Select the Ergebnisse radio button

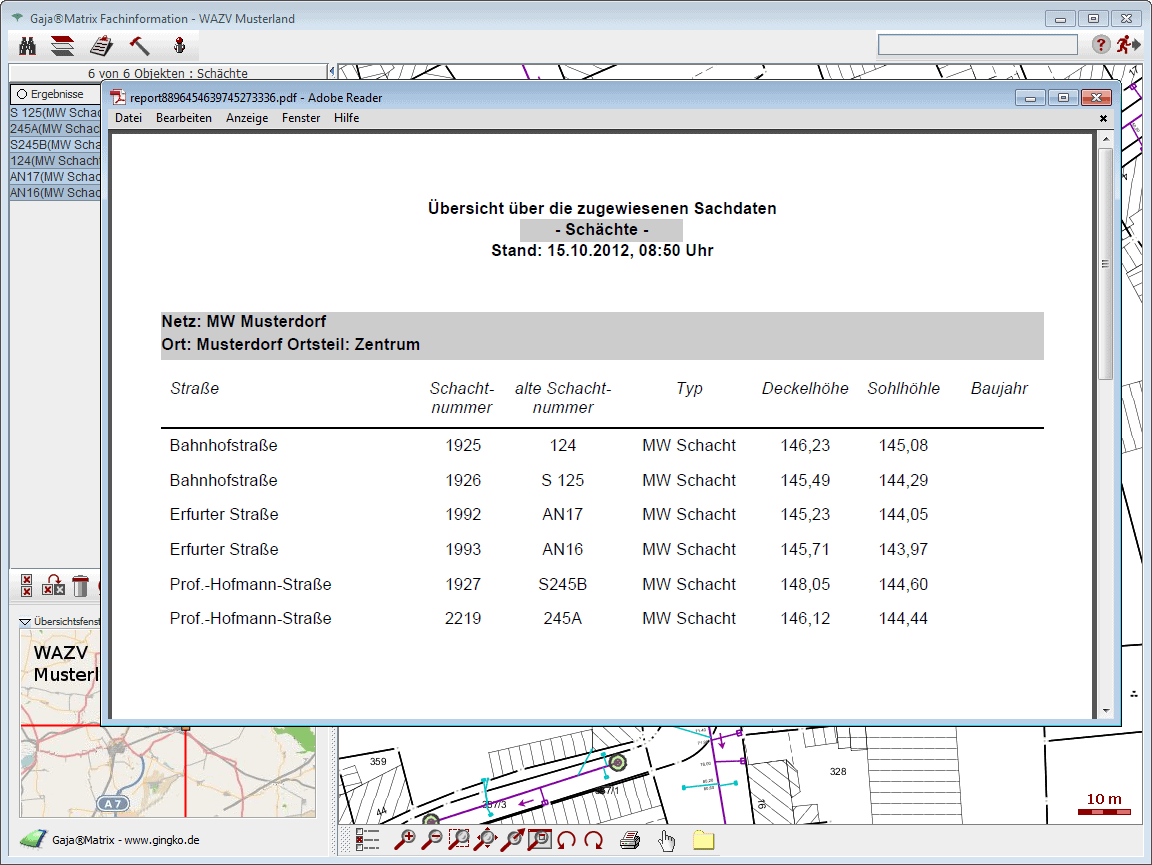pos(22,94)
